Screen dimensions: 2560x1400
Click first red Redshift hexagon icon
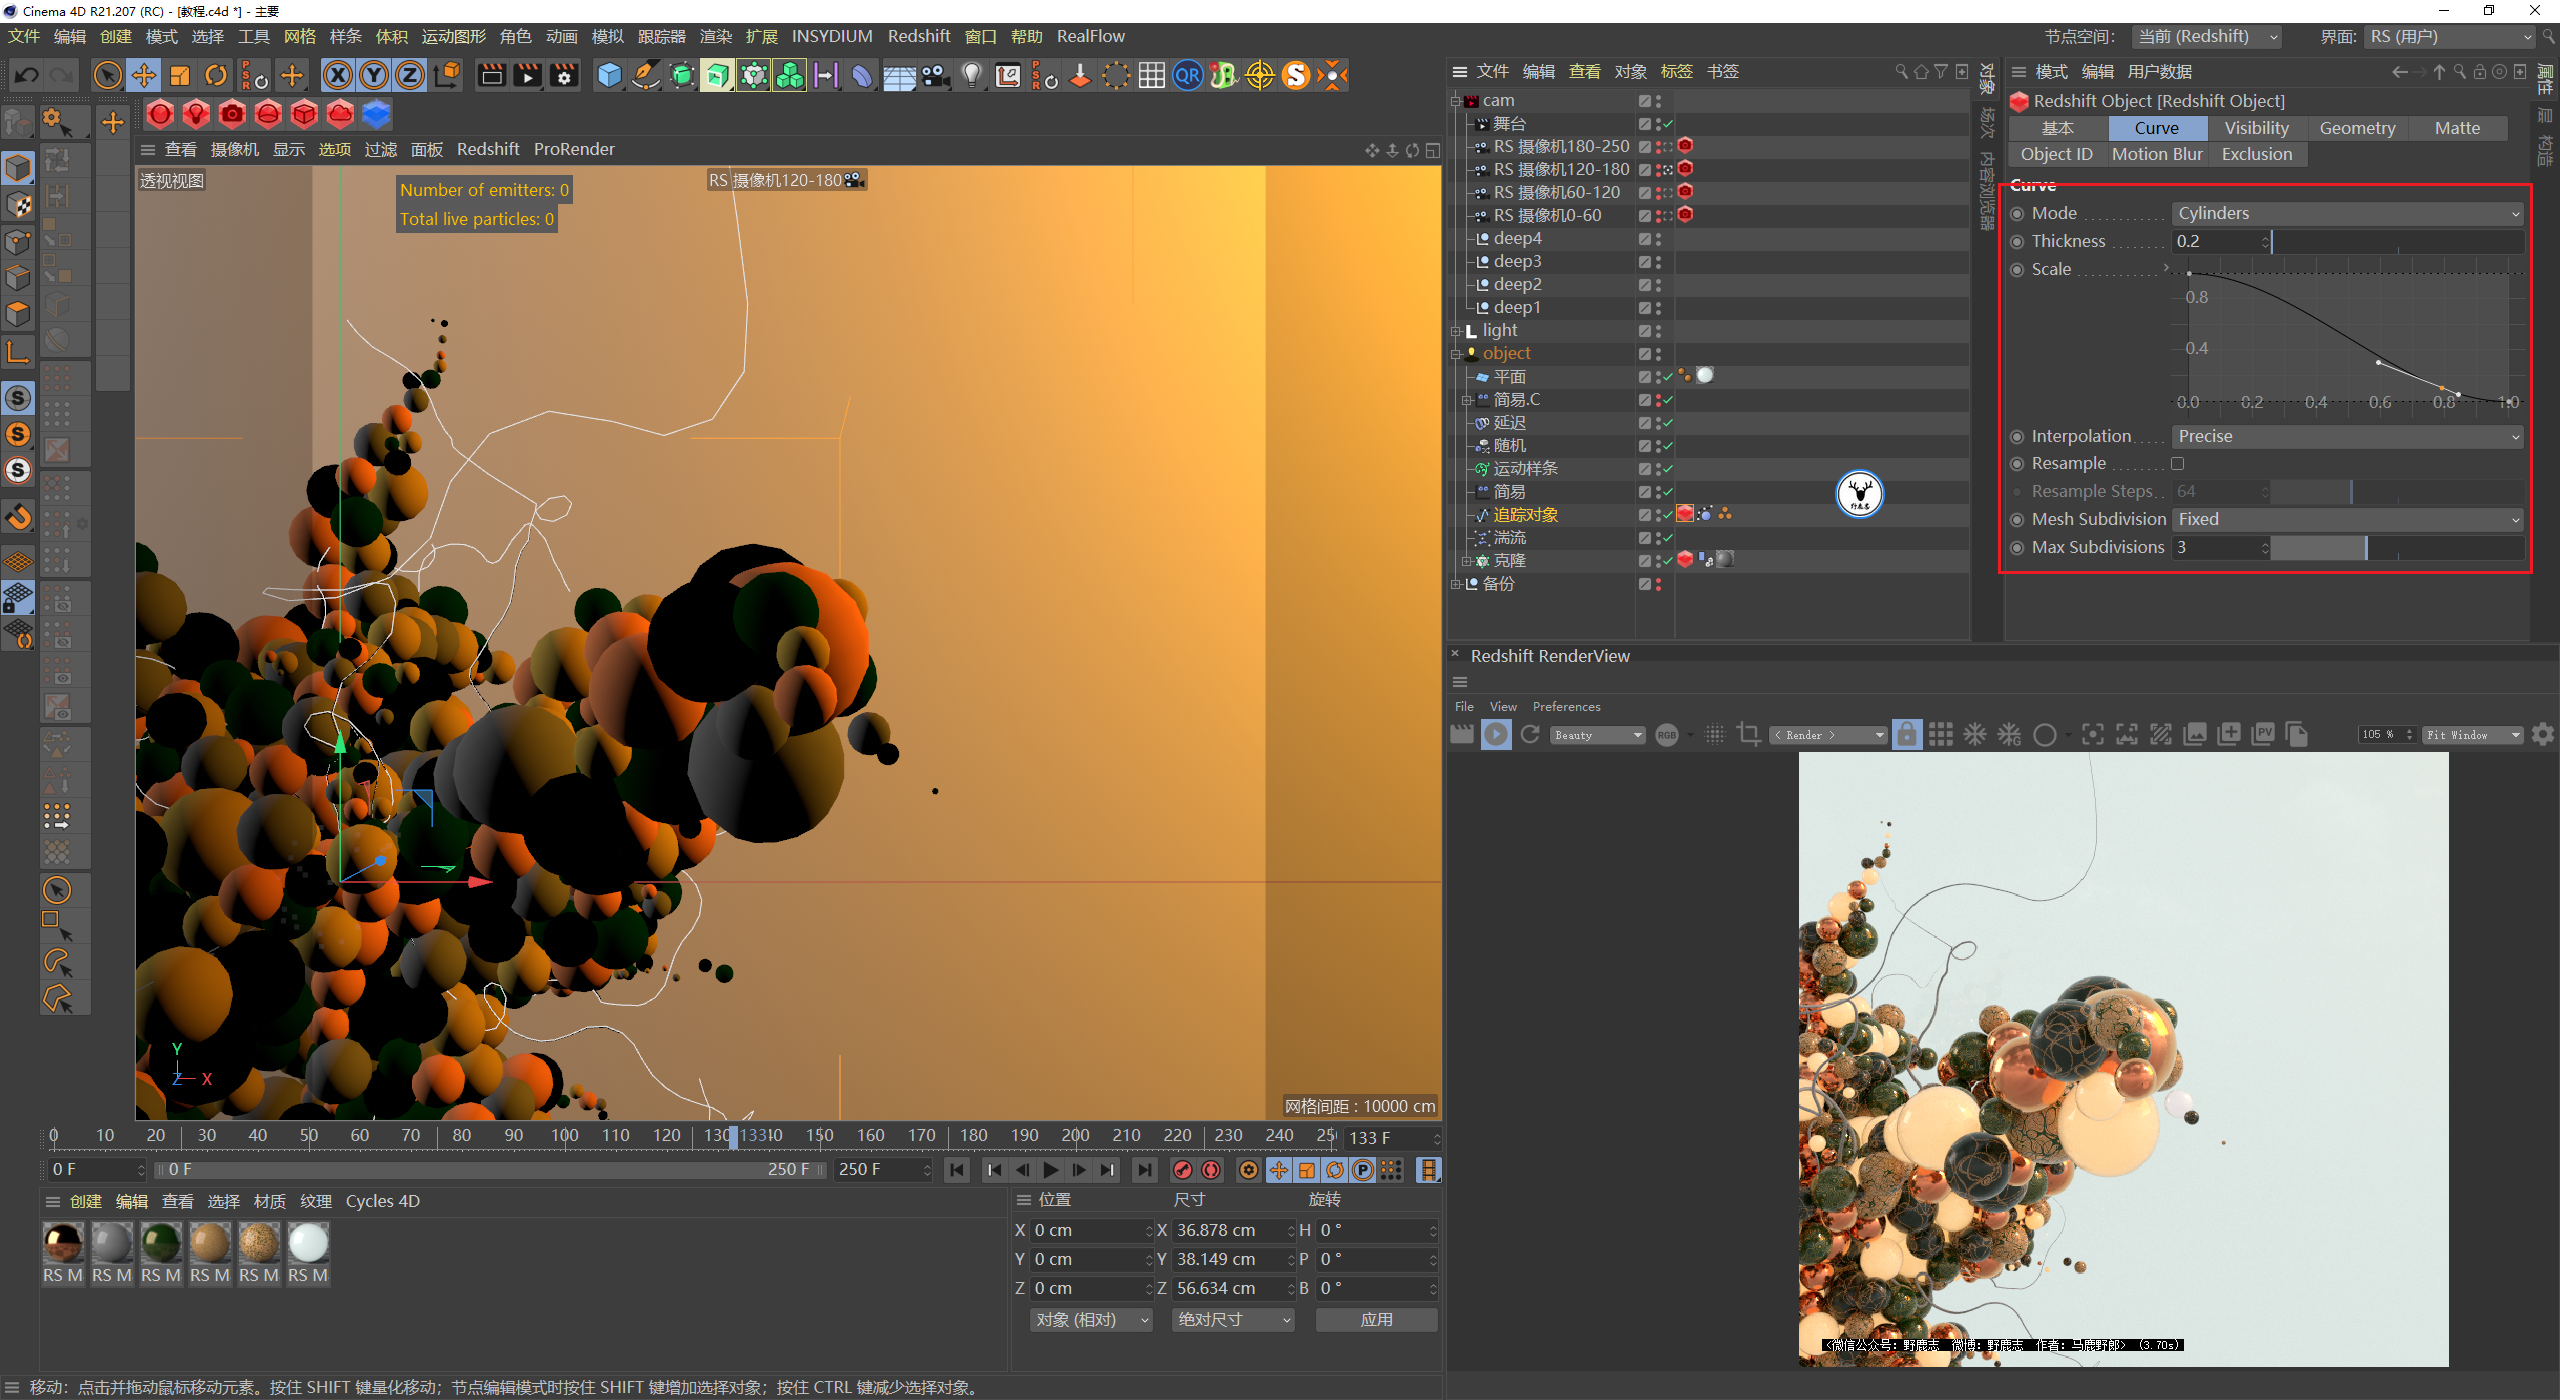point(160,114)
